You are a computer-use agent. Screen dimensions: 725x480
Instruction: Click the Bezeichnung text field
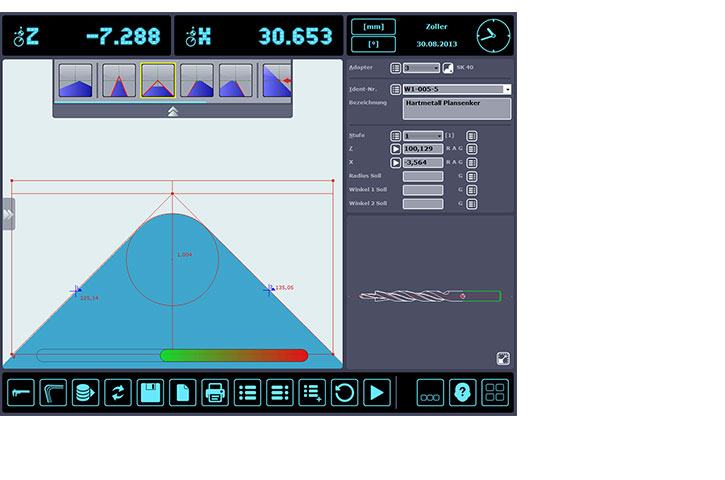456,108
